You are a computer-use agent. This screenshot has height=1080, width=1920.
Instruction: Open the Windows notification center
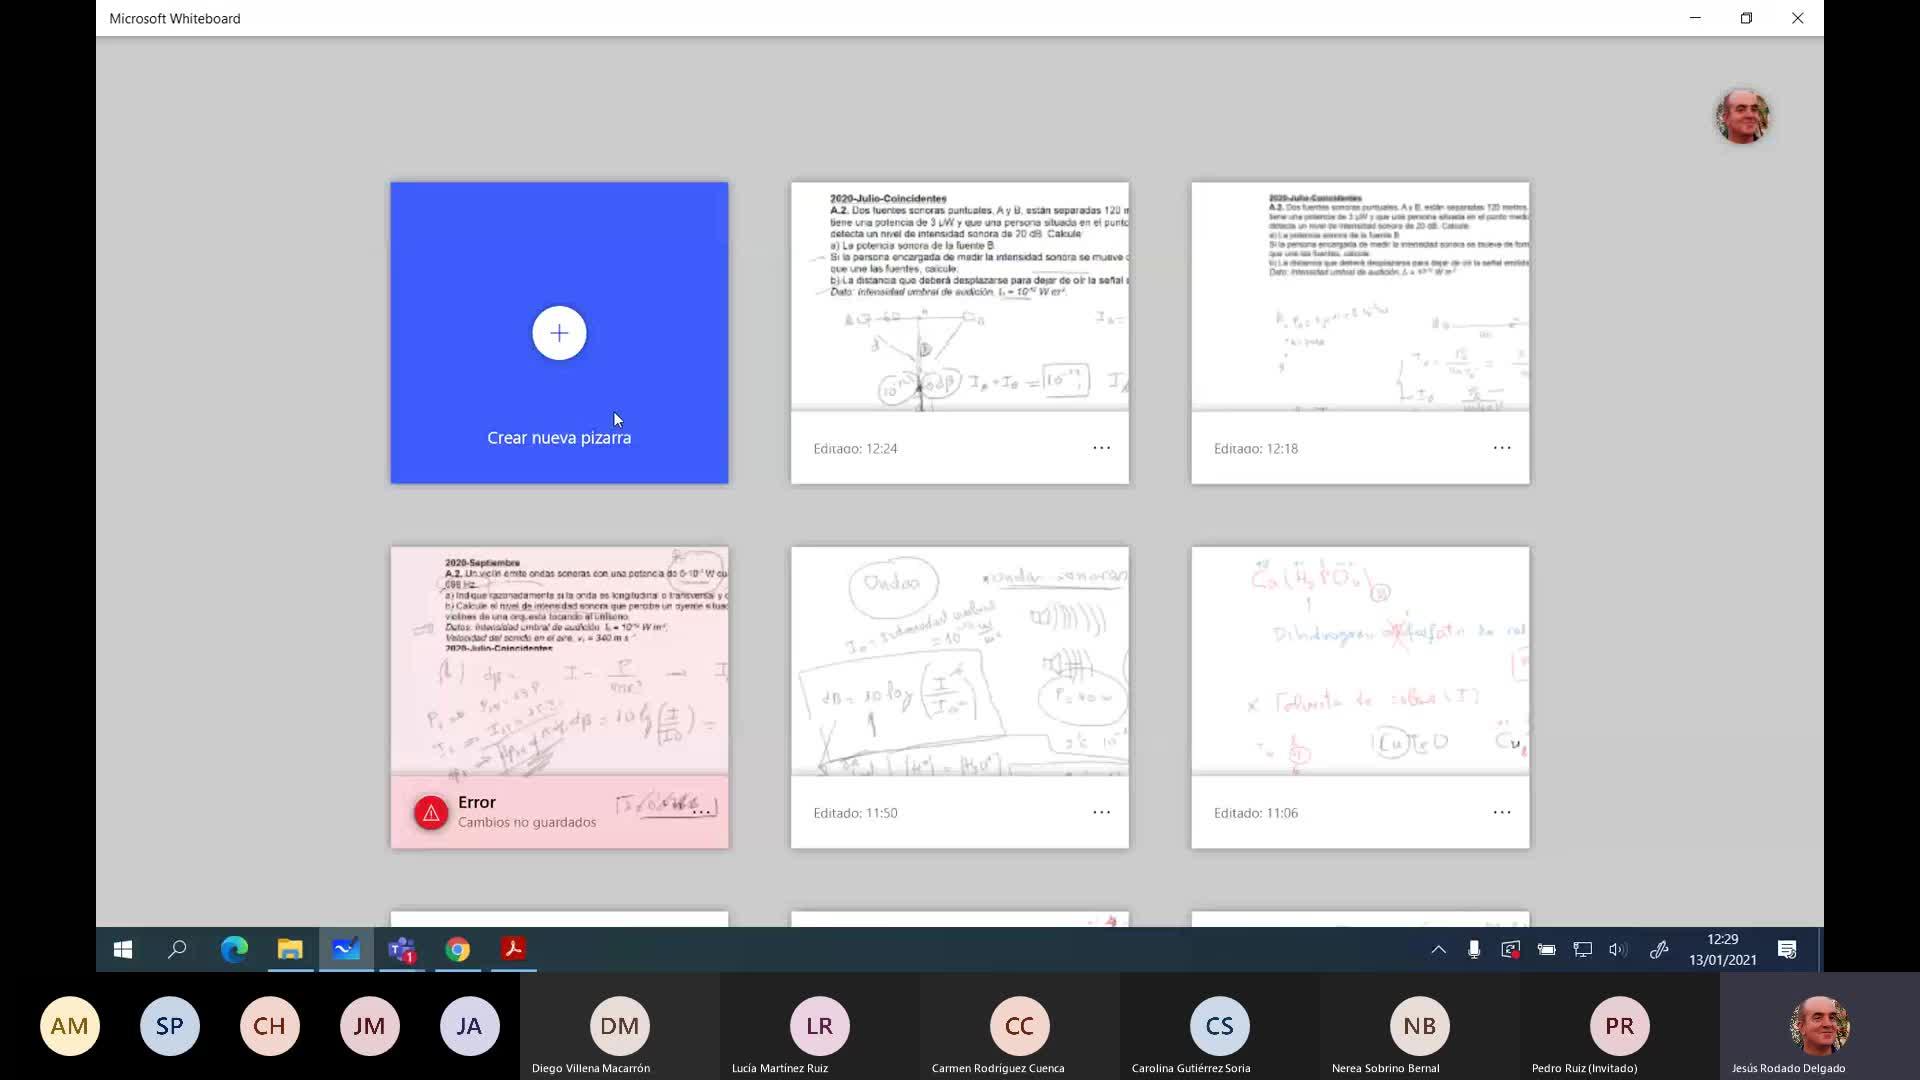(1787, 949)
